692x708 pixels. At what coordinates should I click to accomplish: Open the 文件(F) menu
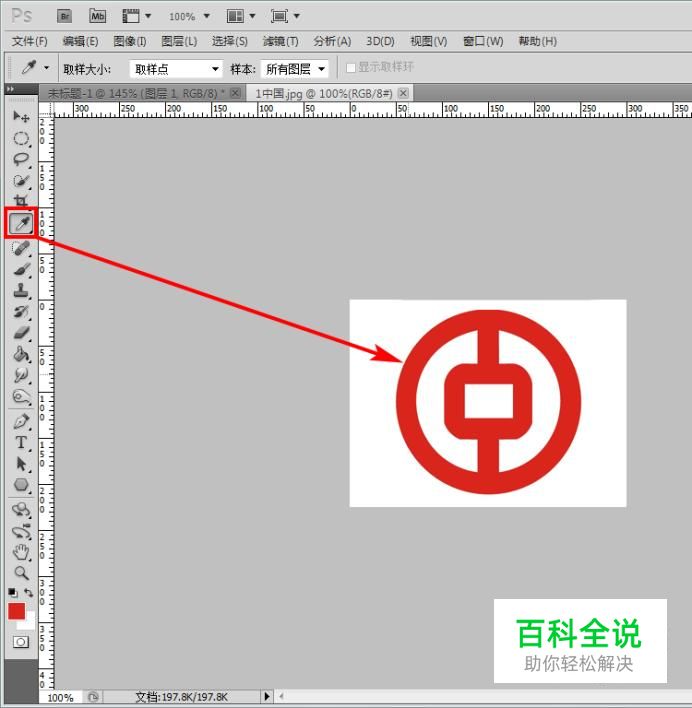click(x=30, y=42)
